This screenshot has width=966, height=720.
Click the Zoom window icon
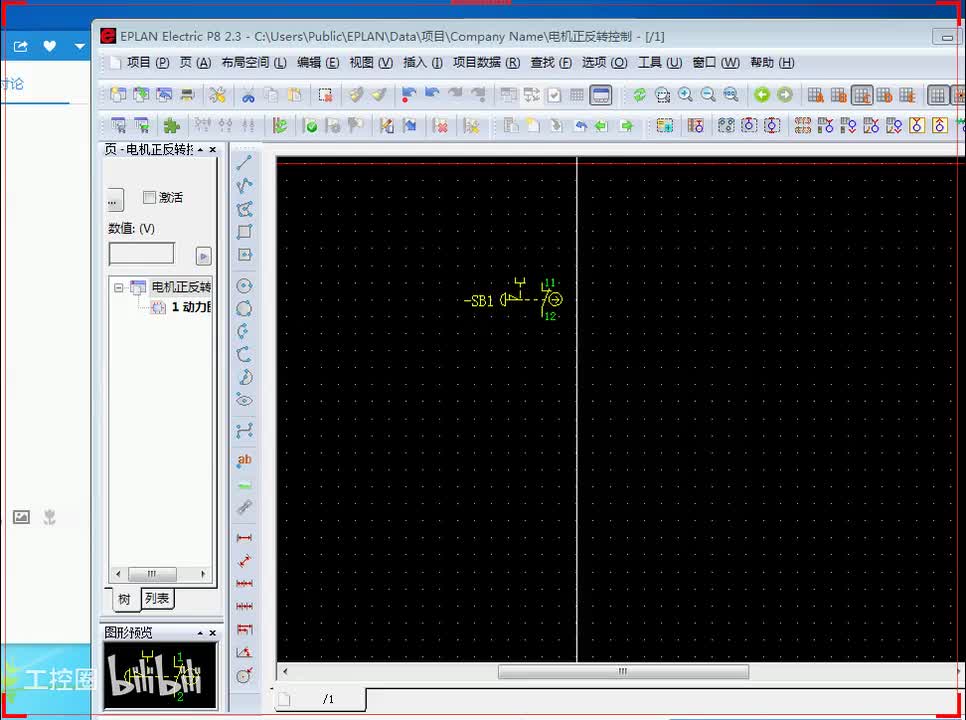[662, 95]
